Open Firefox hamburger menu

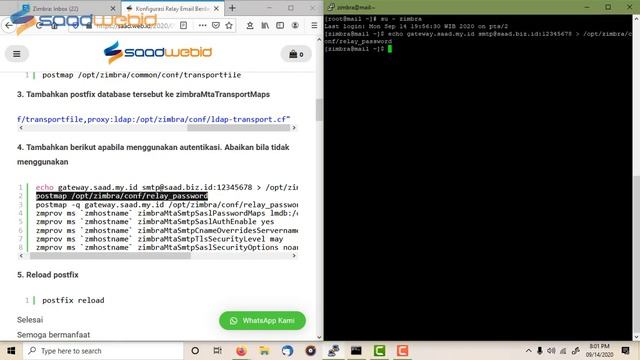point(314,25)
